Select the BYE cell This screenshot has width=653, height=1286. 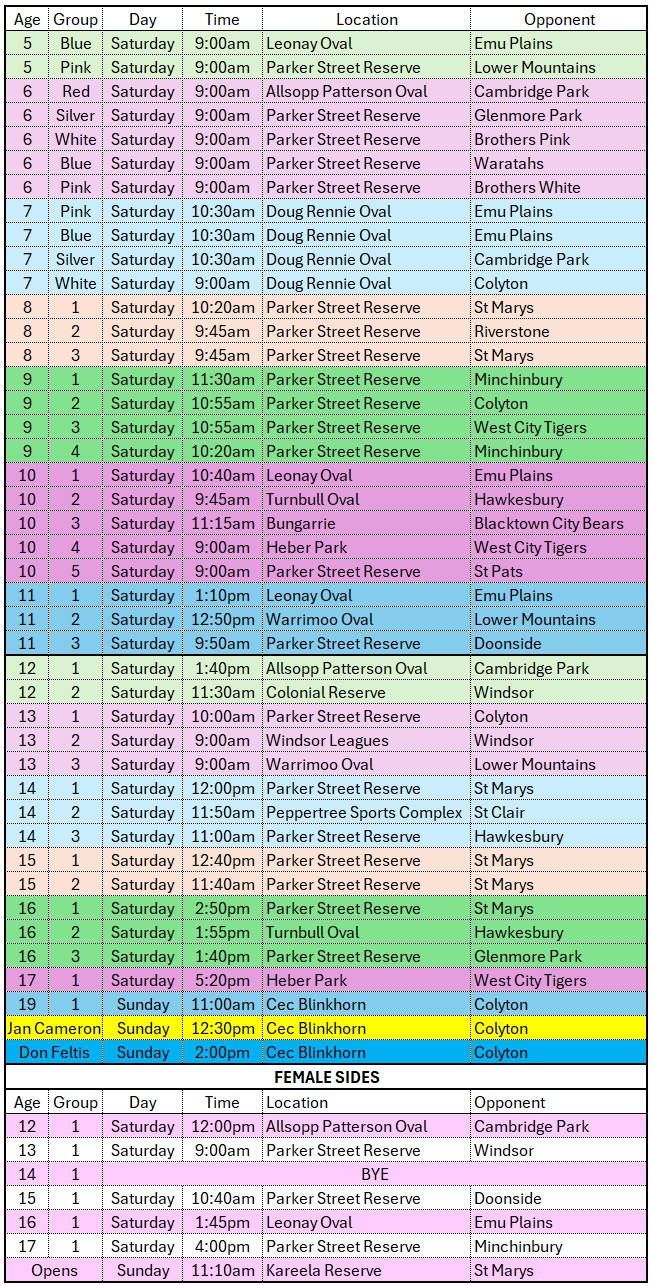point(374,1174)
